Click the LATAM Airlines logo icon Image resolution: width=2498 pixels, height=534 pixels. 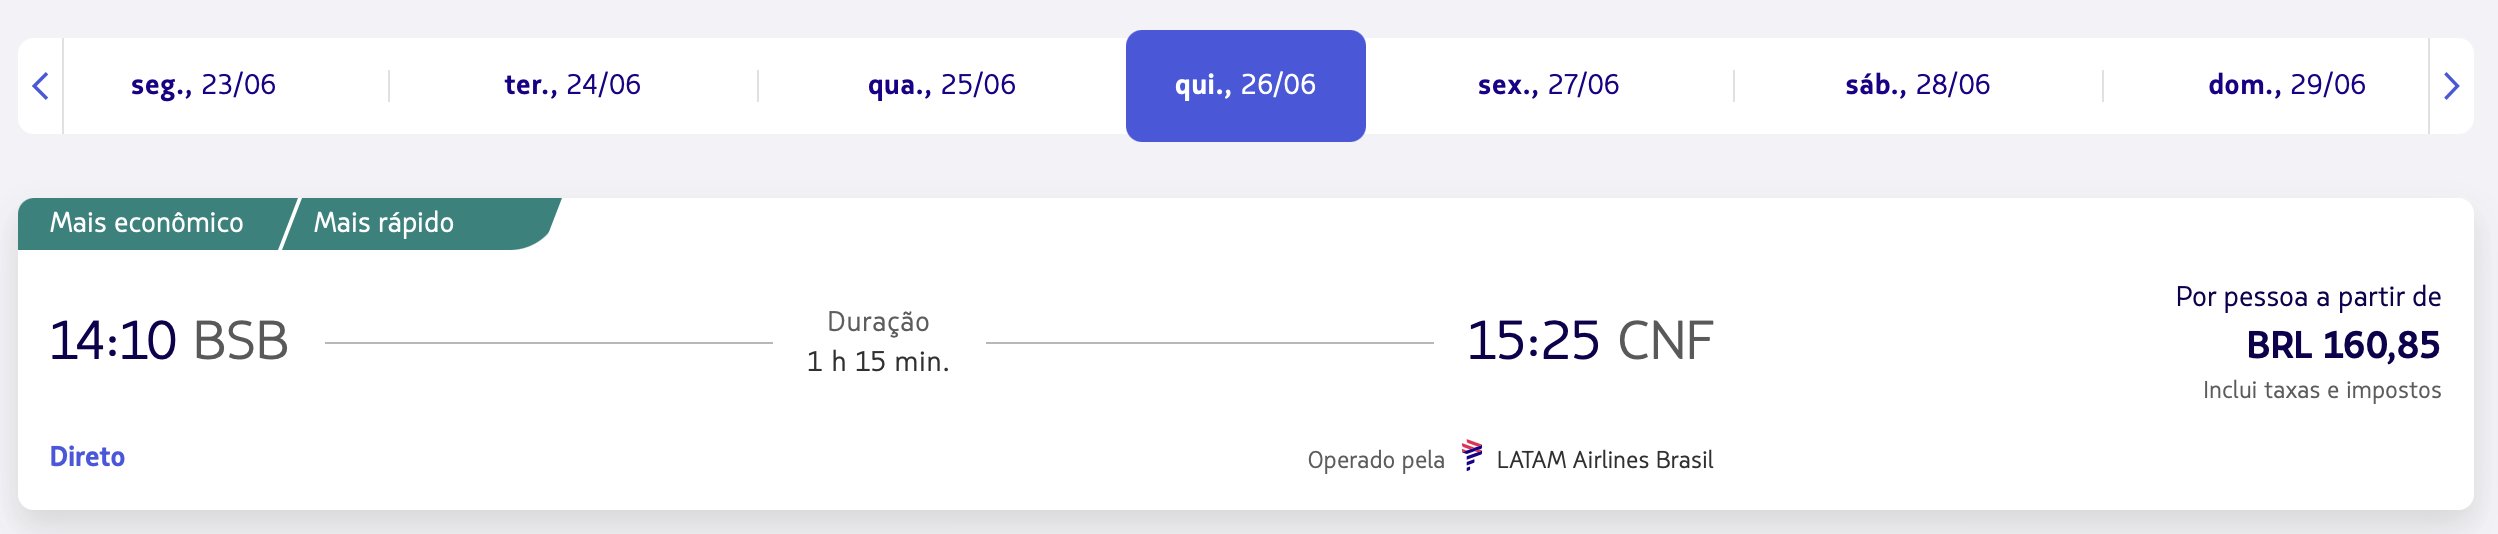click(1471, 456)
